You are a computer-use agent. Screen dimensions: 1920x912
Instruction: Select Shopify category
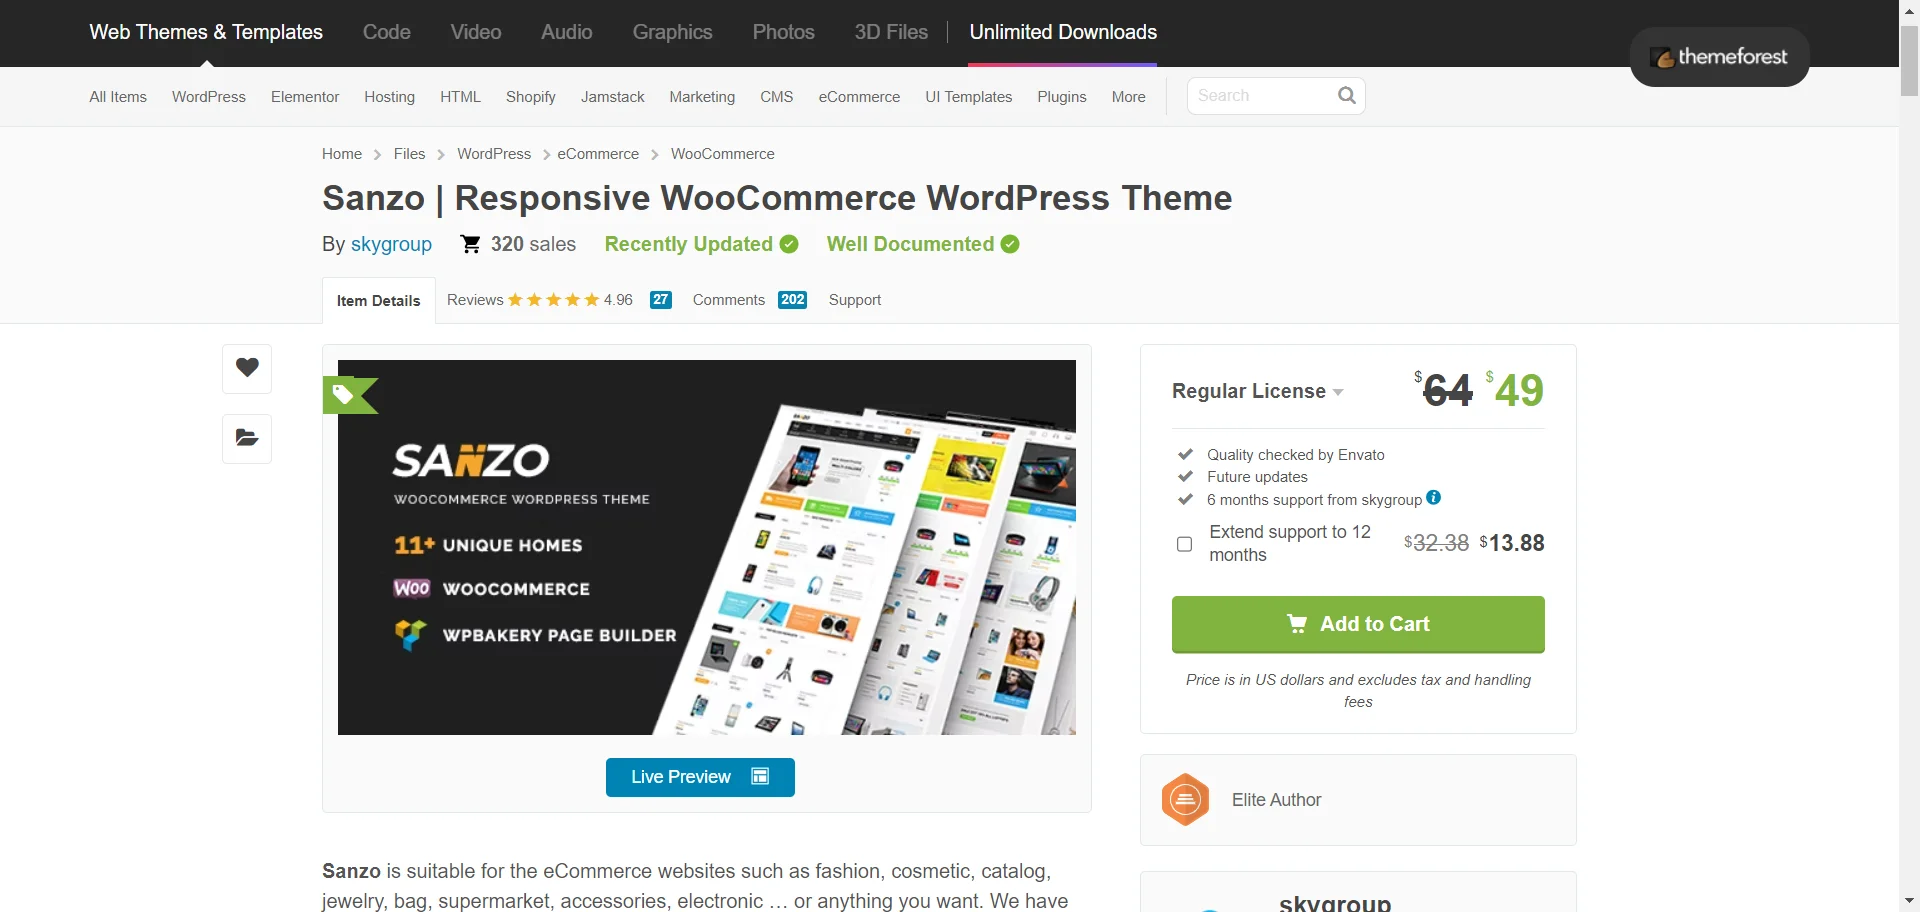(531, 97)
